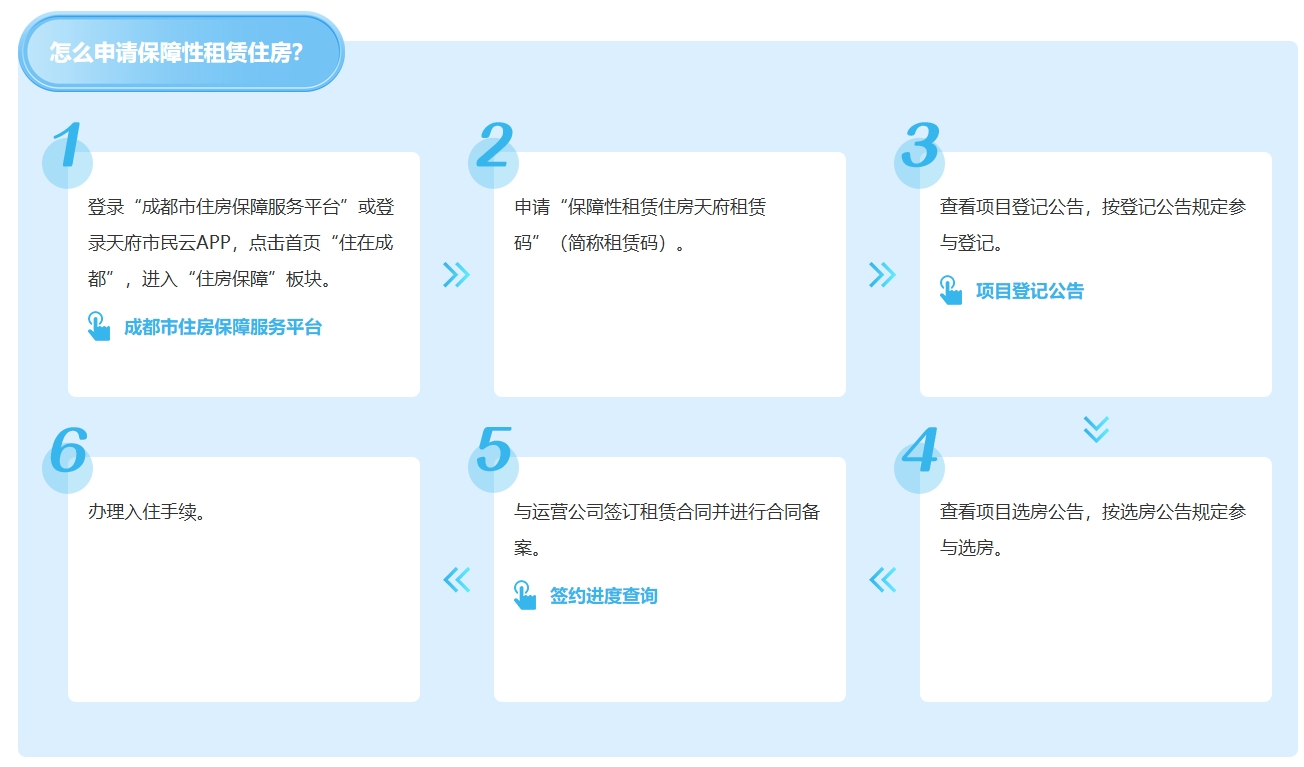Click the down chevrons below step 3

coord(1096,430)
